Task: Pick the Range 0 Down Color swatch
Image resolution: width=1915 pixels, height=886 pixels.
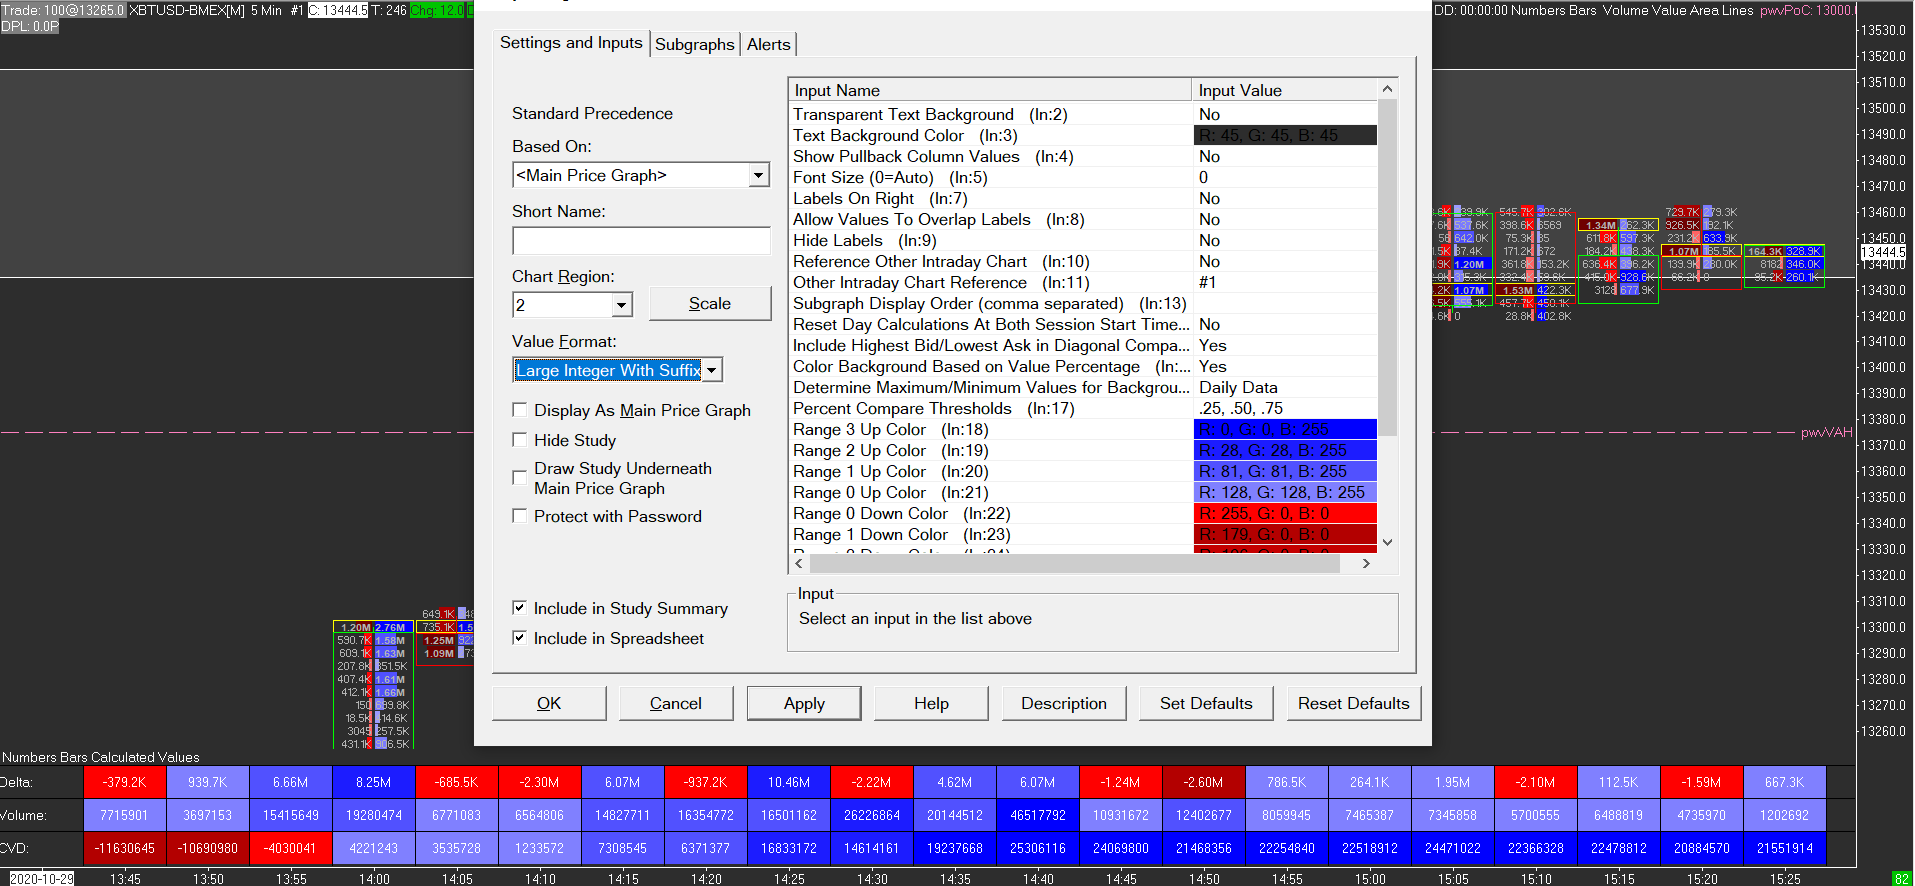Action: [x=1285, y=514]
